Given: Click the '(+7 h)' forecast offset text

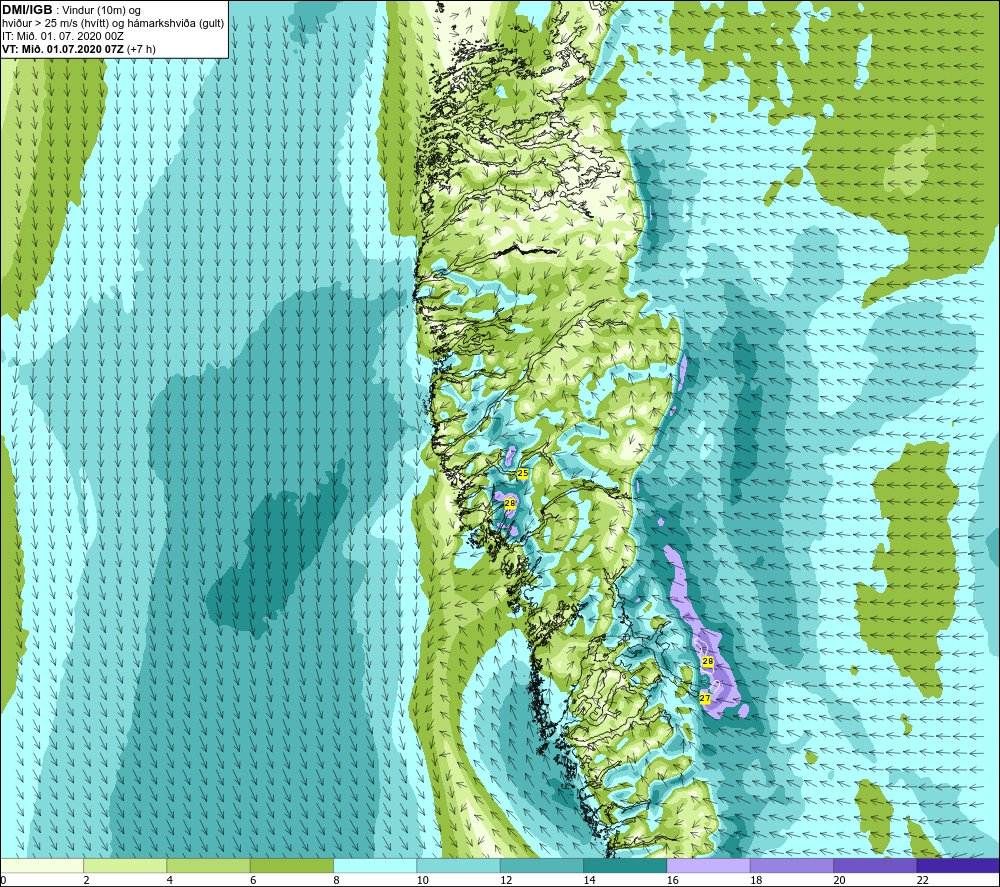Looking at the screenshot, I should point(142,49).
